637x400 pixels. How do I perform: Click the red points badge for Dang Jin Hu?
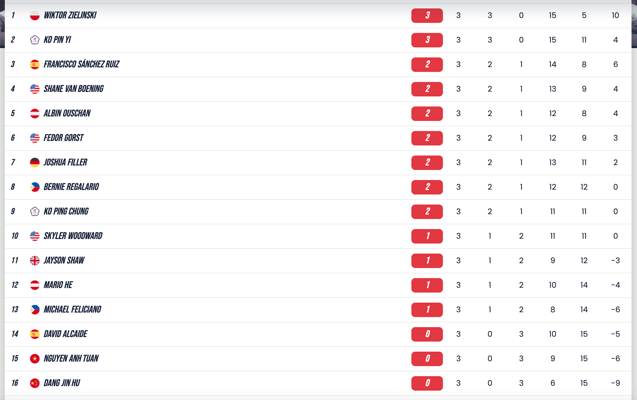[427, 383]
